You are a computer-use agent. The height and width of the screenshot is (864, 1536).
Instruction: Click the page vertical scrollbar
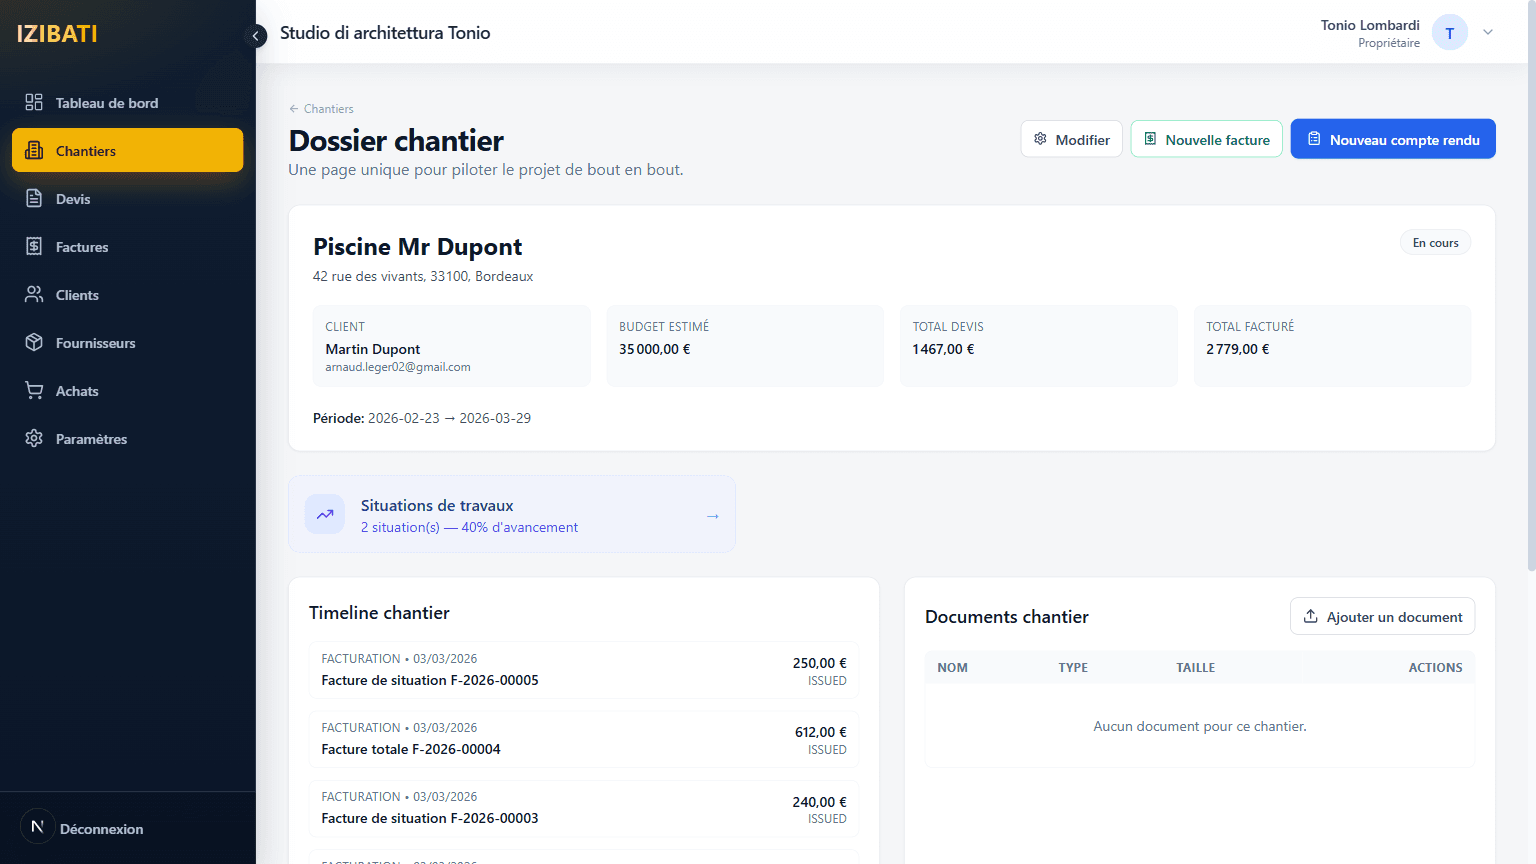pos(1530,300)
